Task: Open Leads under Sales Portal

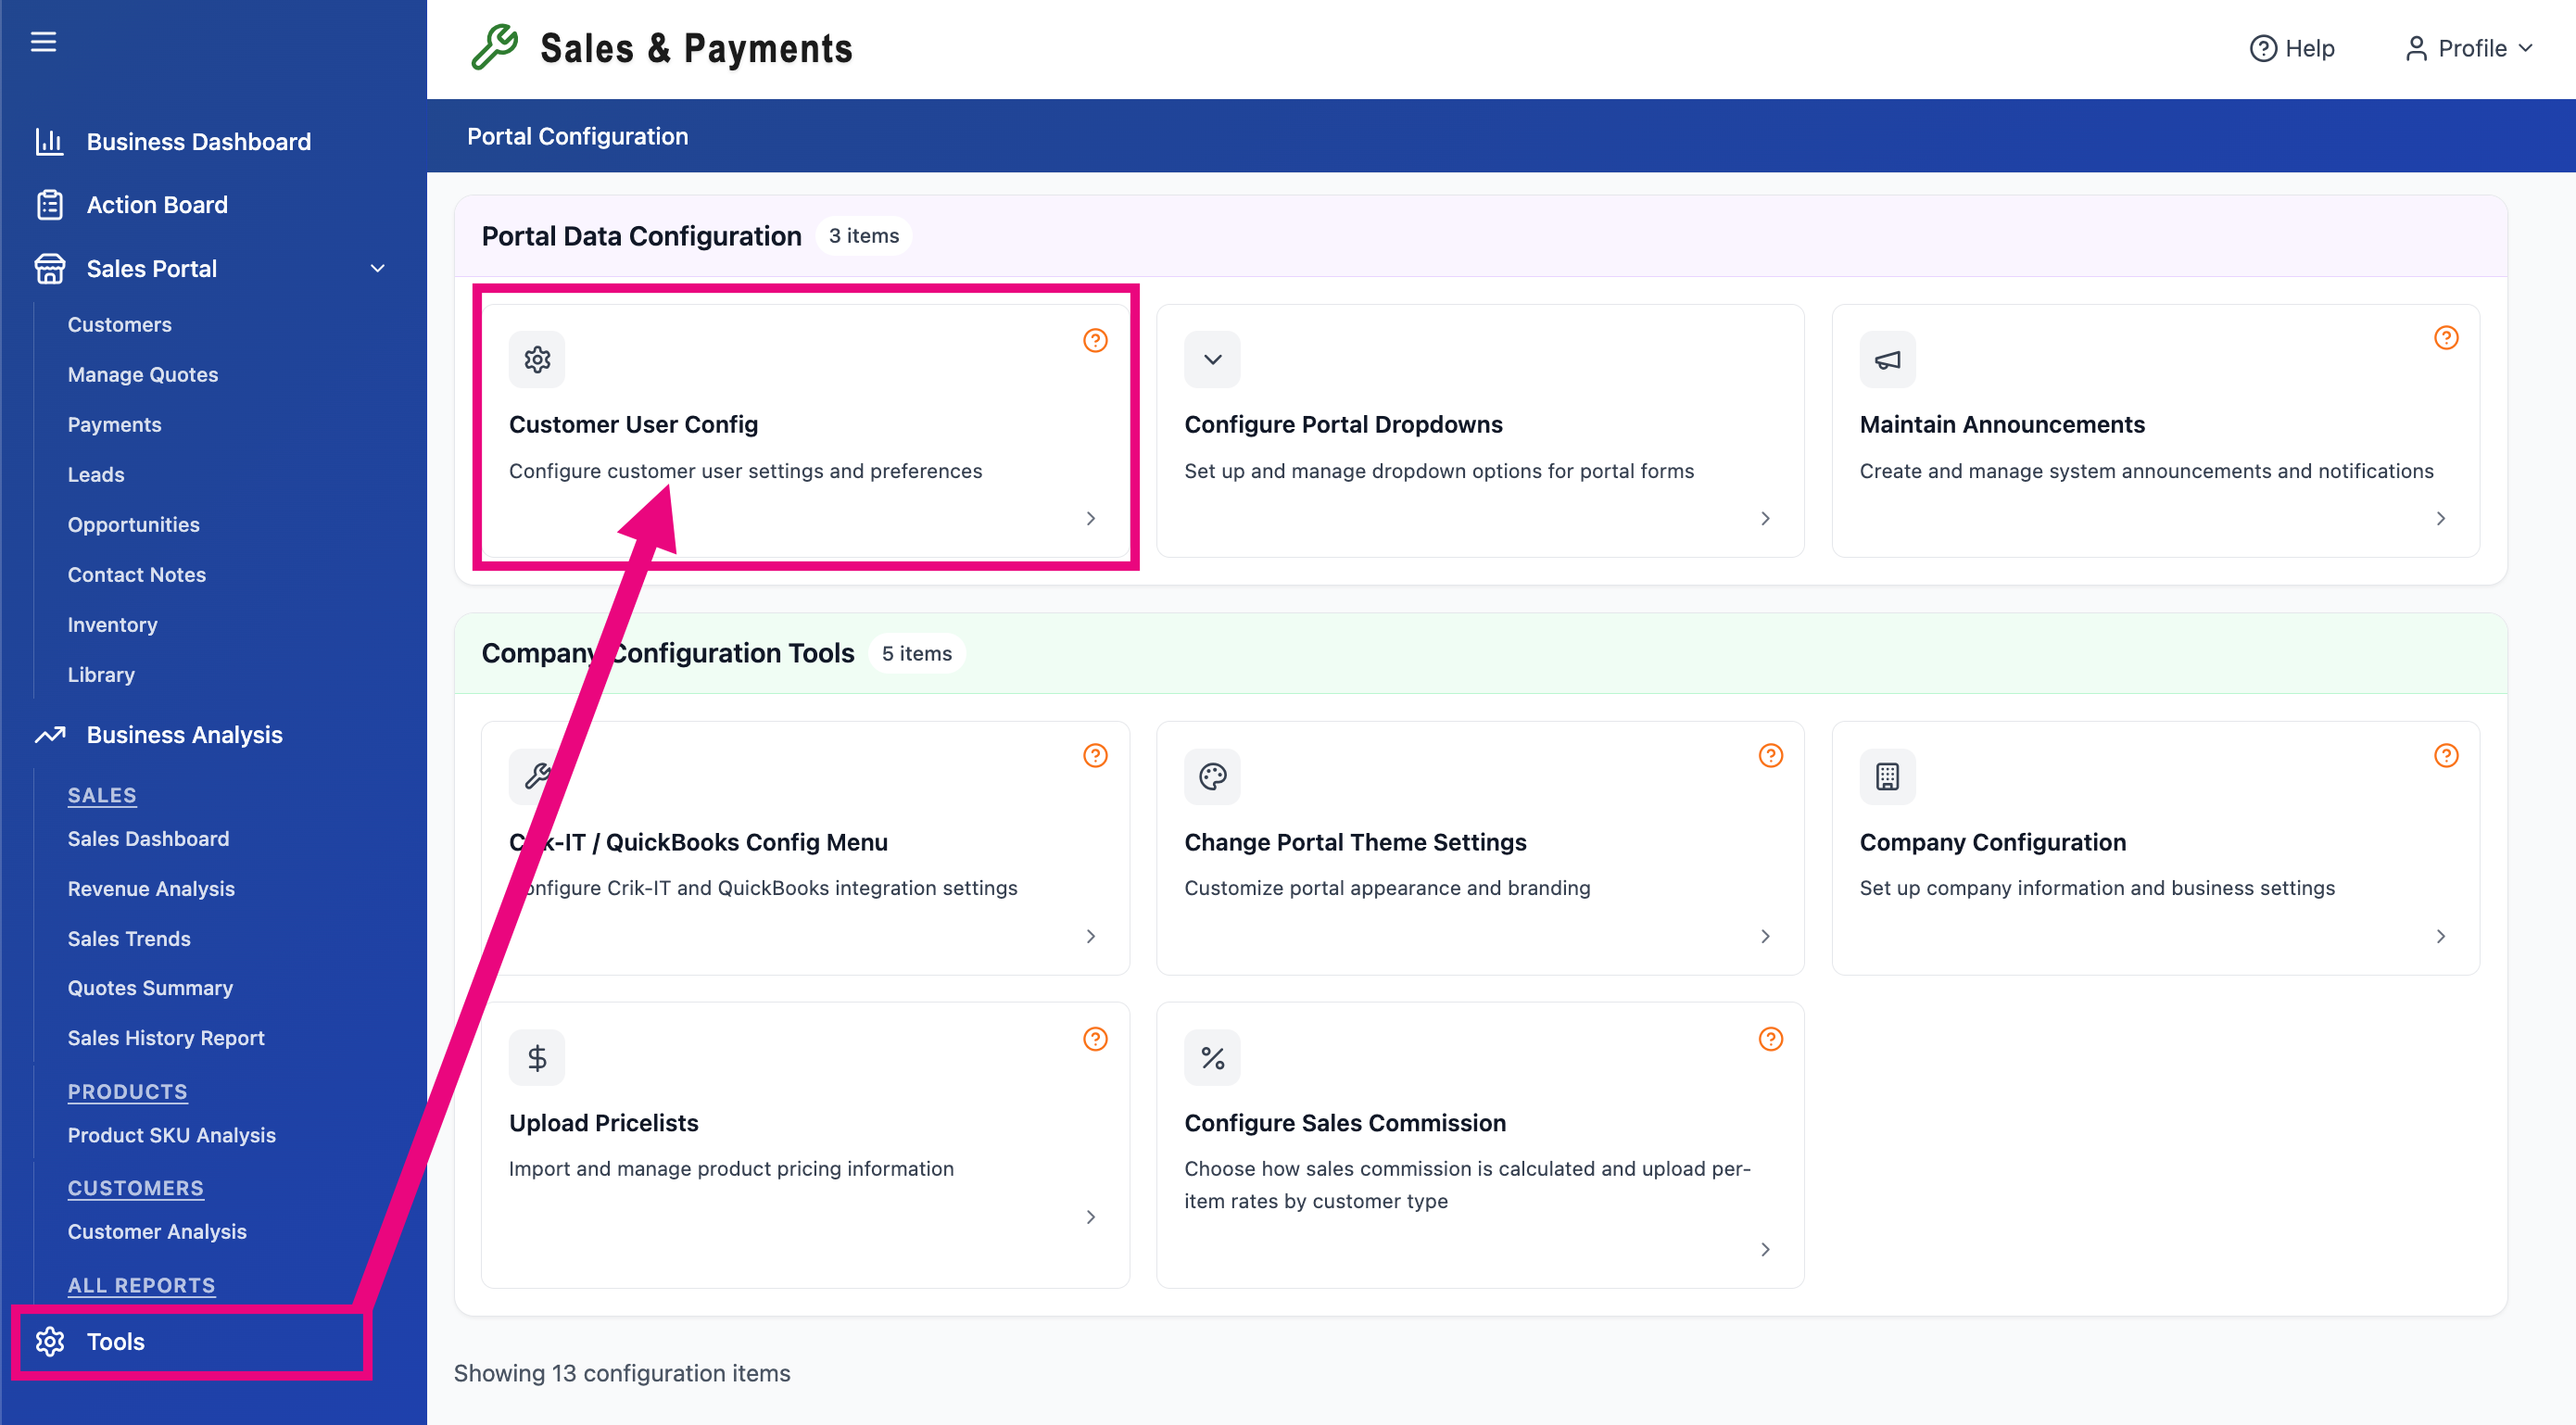Action: (96, 474)
